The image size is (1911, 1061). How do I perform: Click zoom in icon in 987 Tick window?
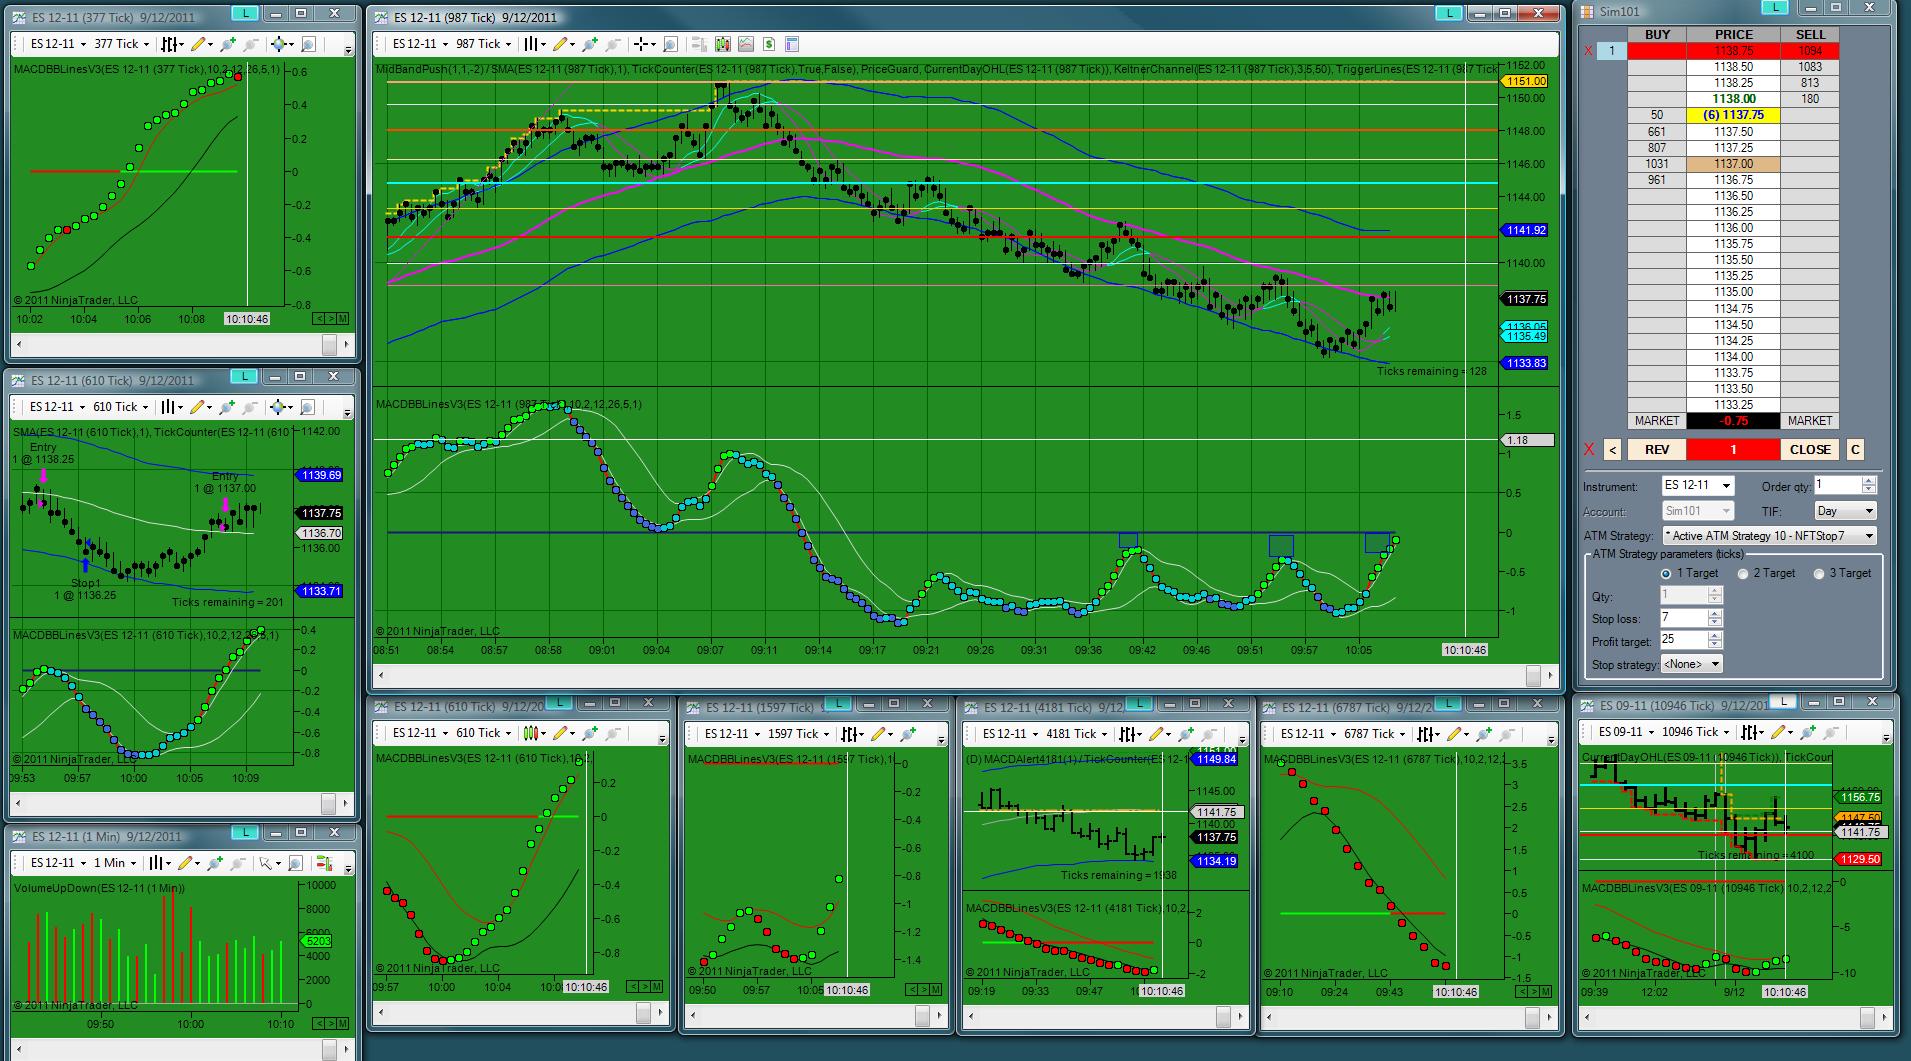[590, 44]
